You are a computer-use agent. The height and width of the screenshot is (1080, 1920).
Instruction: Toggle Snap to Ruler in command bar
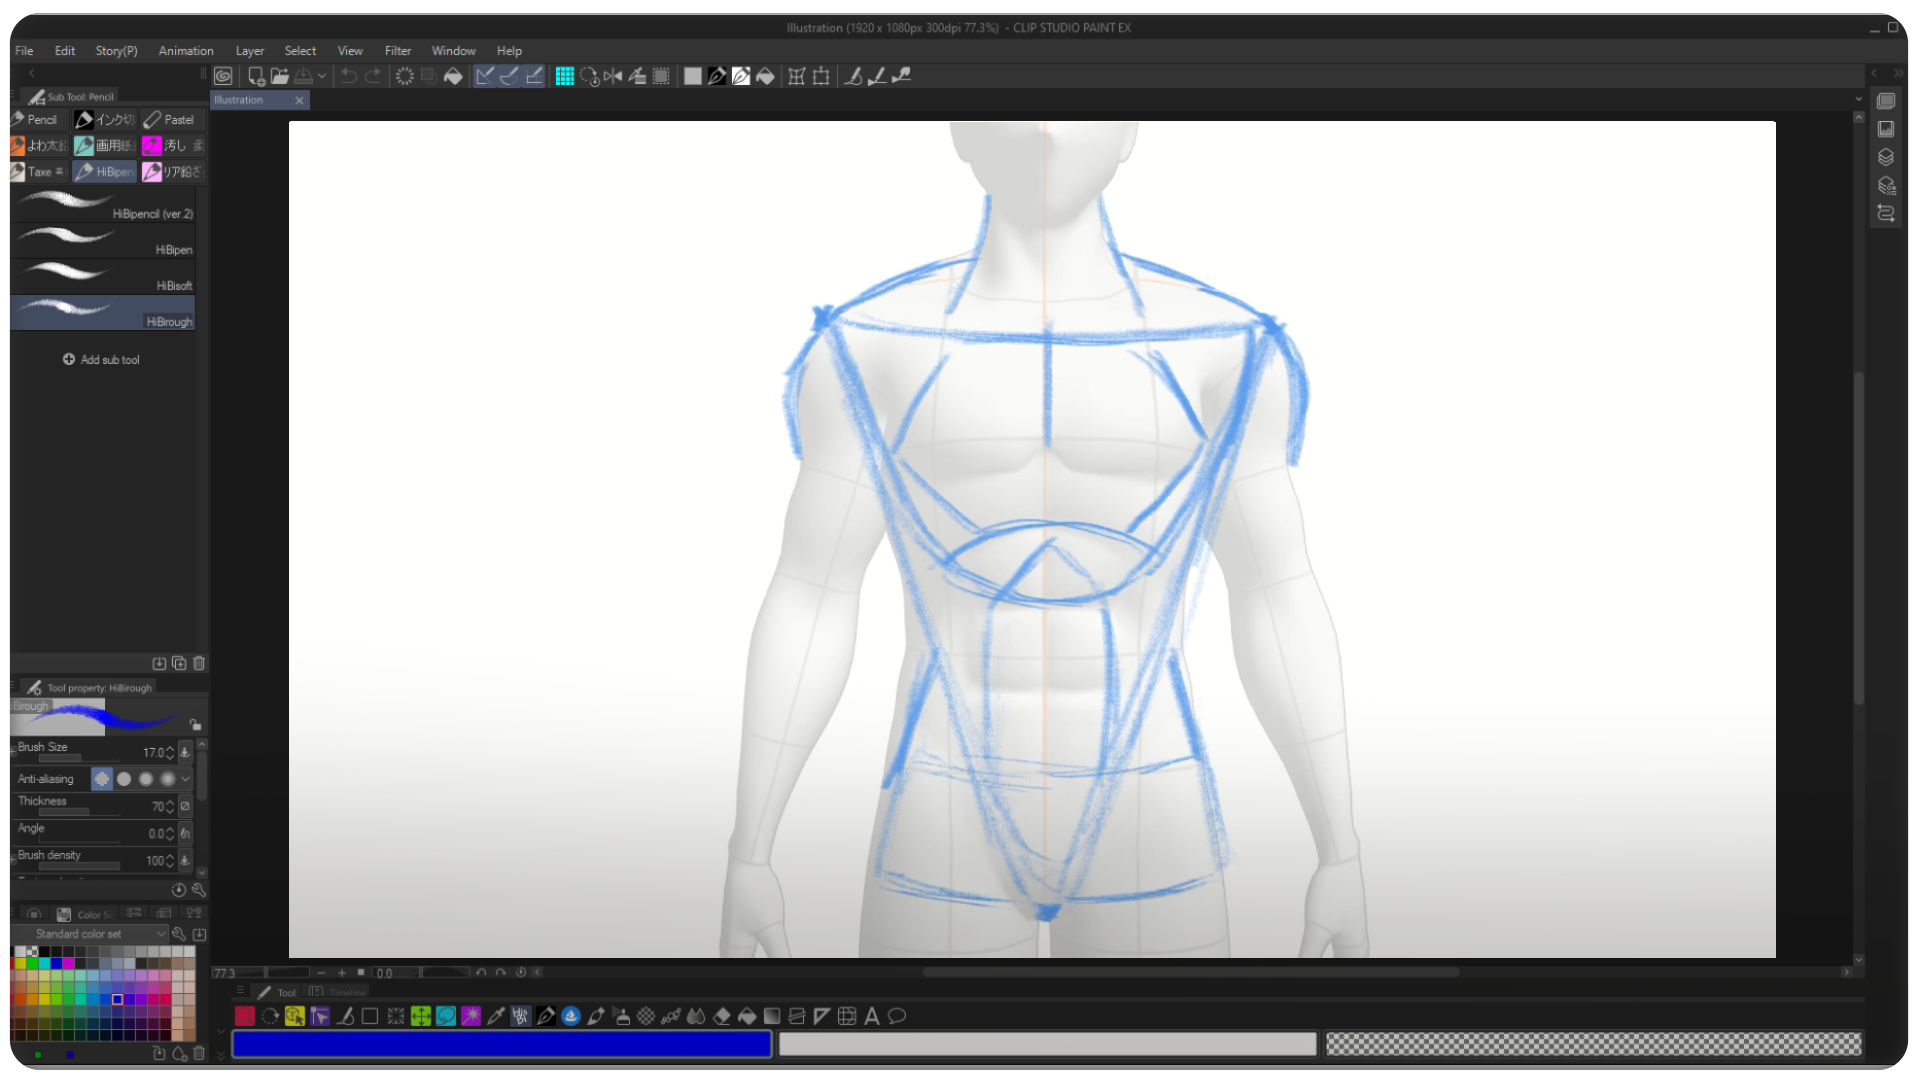[x=484, y=76]
